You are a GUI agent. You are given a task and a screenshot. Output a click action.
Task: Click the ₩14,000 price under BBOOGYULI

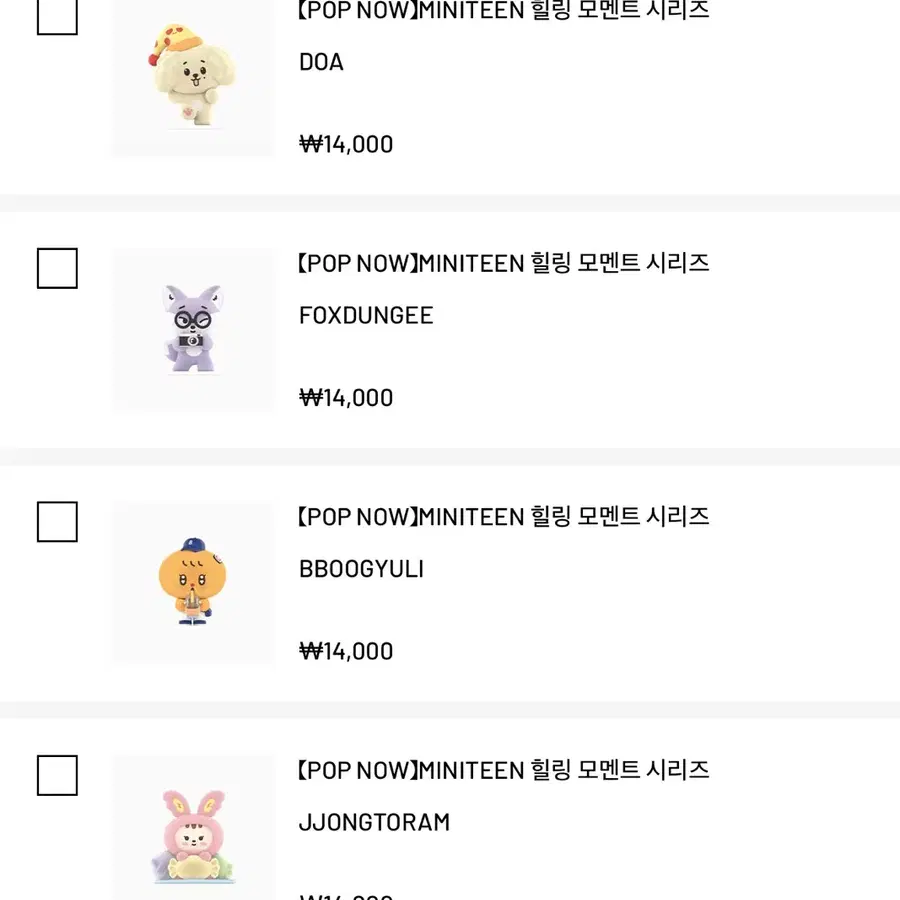pyautogui.click(x=346, y=651)
